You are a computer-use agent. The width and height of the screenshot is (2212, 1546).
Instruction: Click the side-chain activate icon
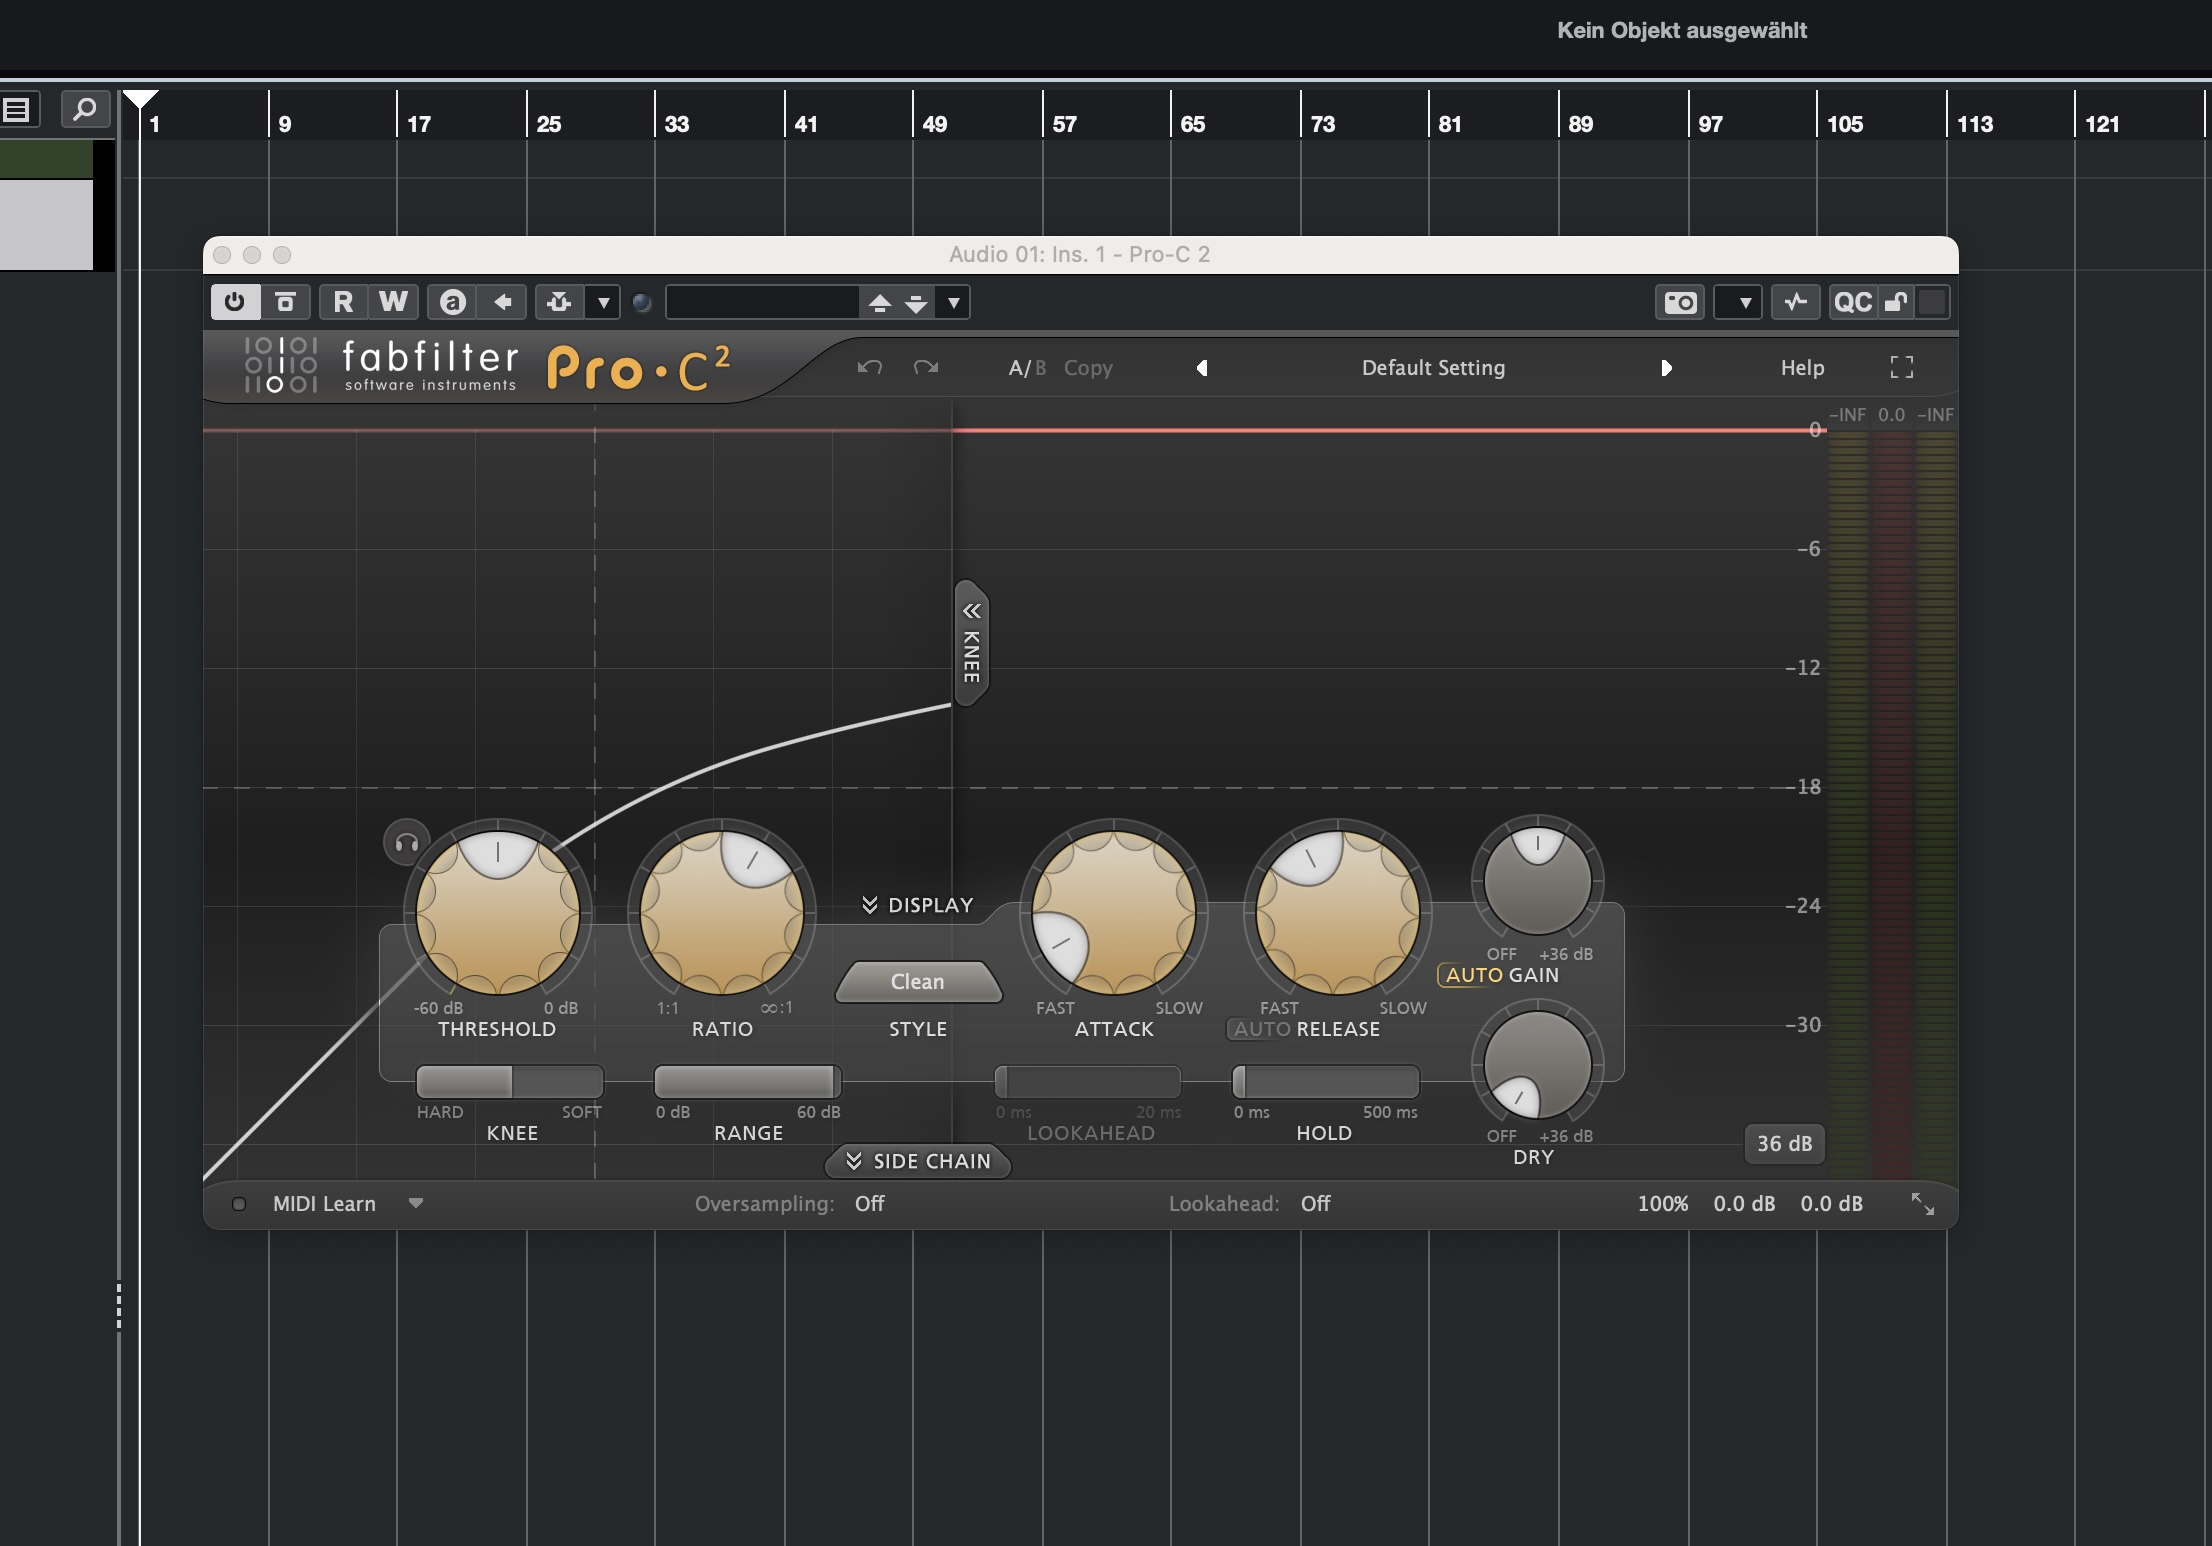click(559, 302)
